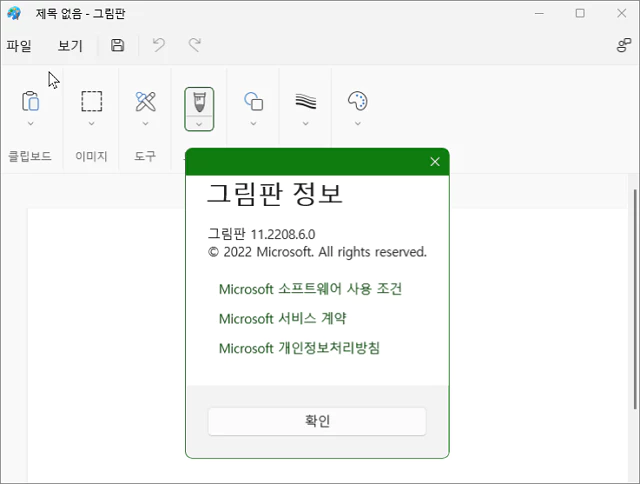Expand the 이미지 dropdown chevron

(91, 123)
